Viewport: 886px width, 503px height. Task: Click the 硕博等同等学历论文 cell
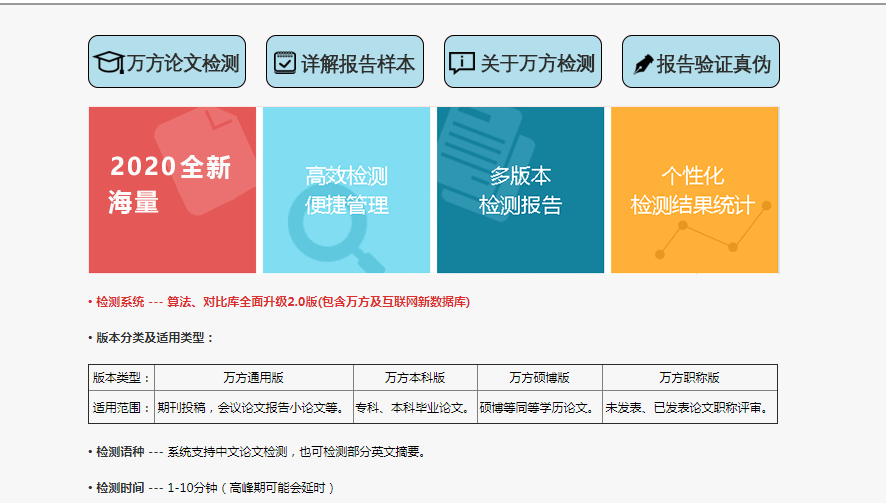coord(540,407)
